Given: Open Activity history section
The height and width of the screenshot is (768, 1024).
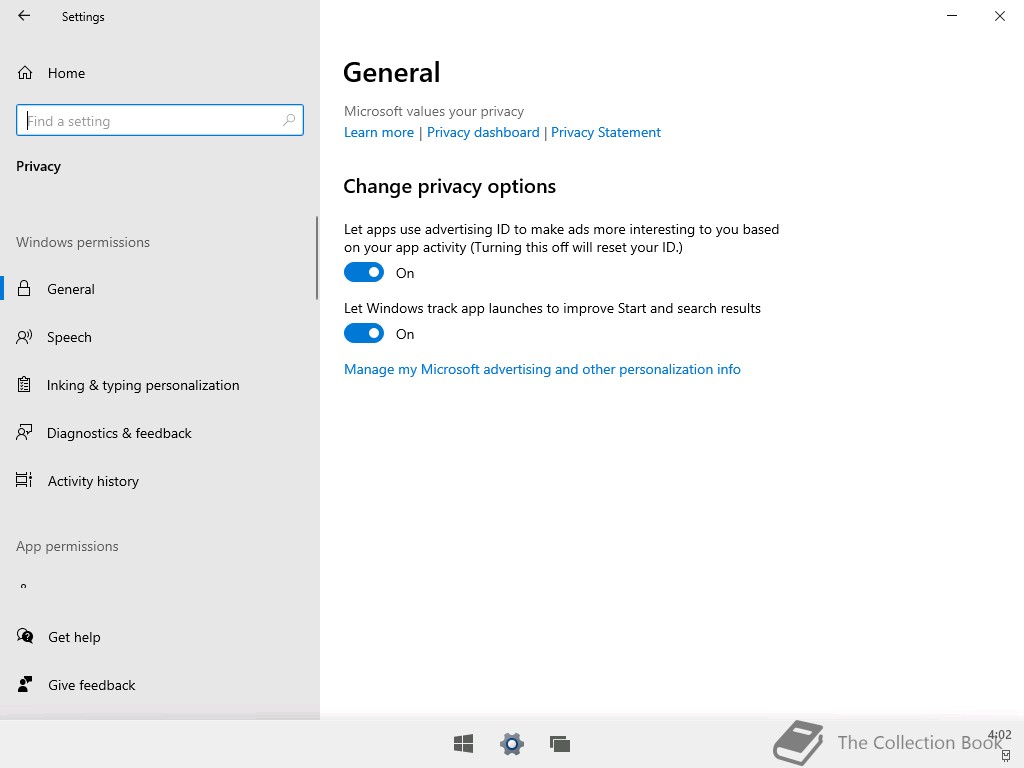Looking at the screenshot, I should click(159, 481).
